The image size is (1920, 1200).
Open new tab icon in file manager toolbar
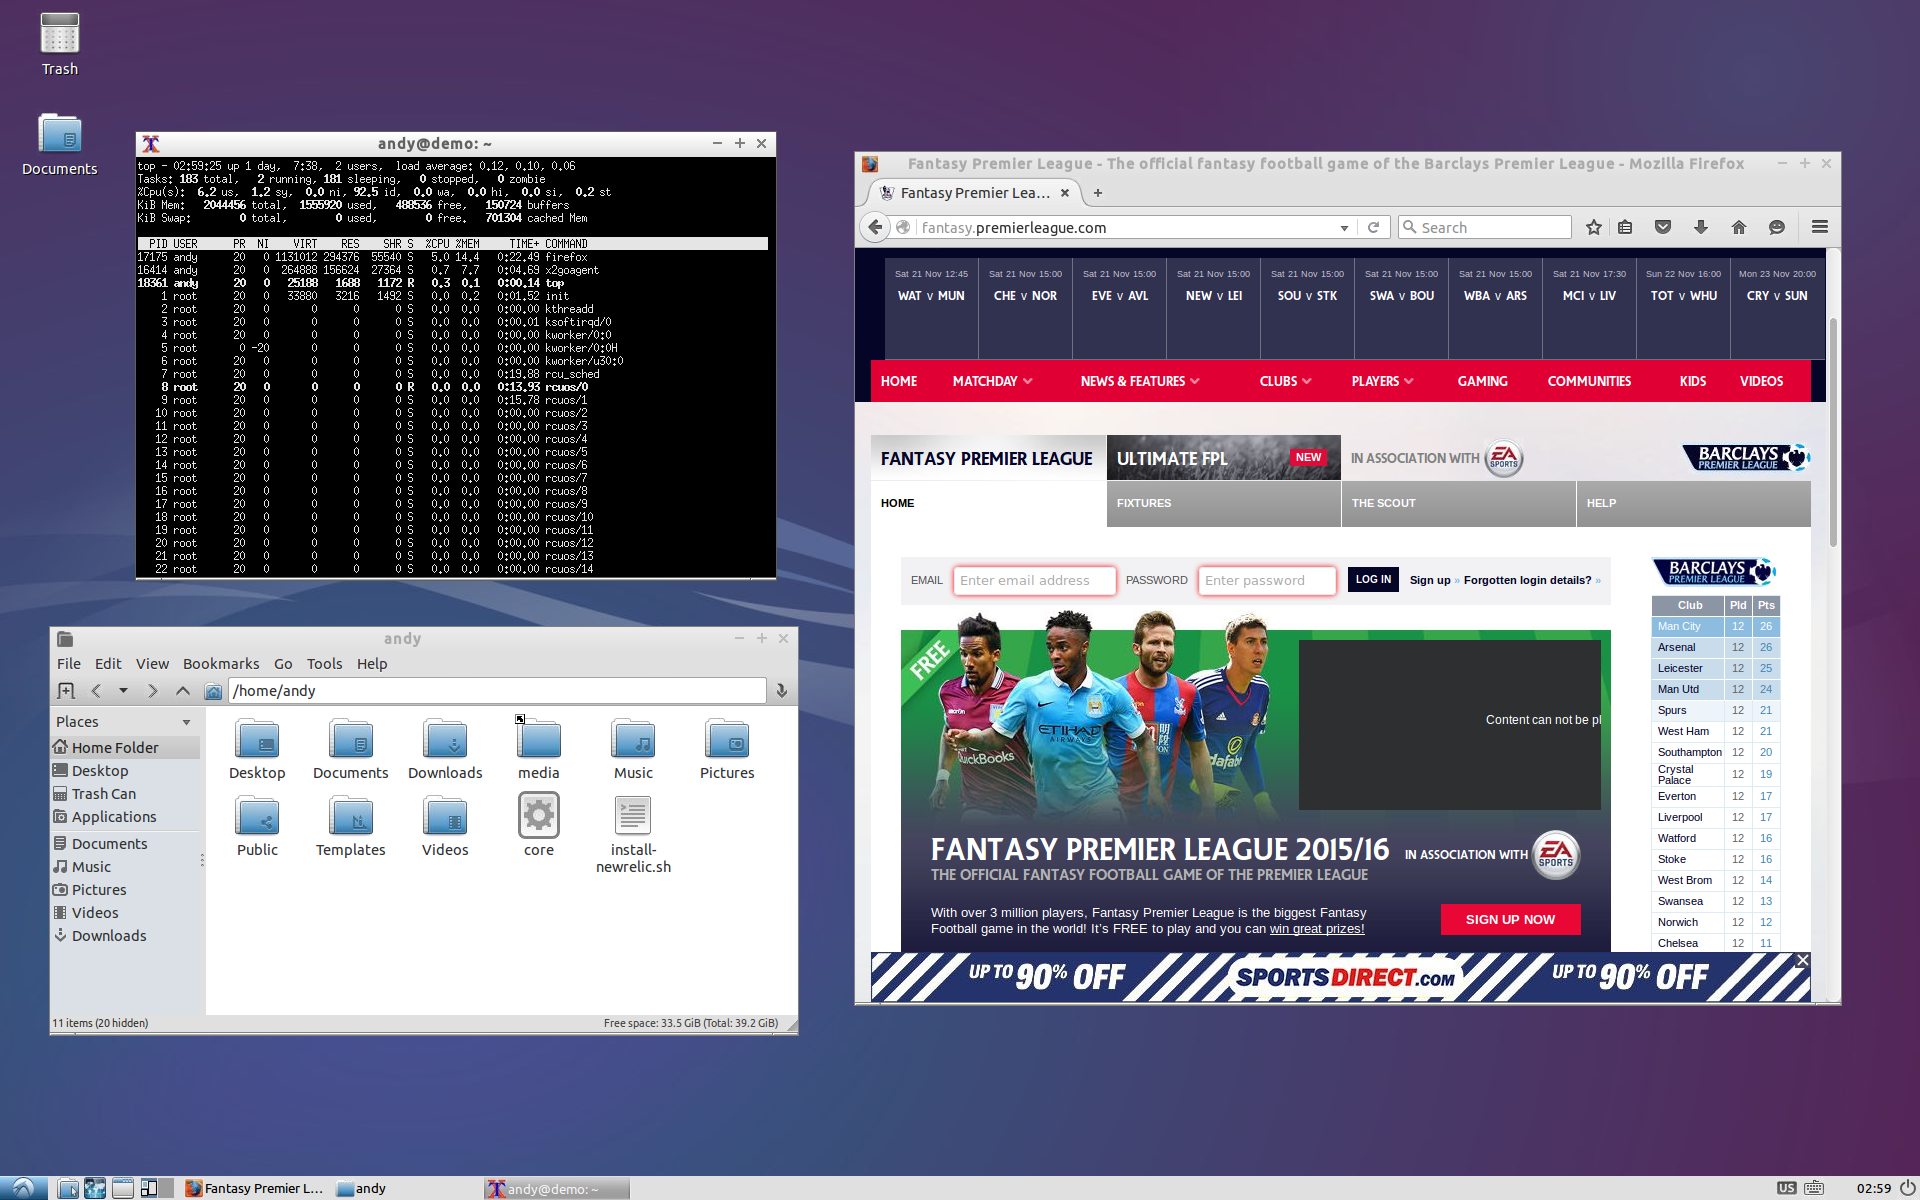click(x=66, y=690)
